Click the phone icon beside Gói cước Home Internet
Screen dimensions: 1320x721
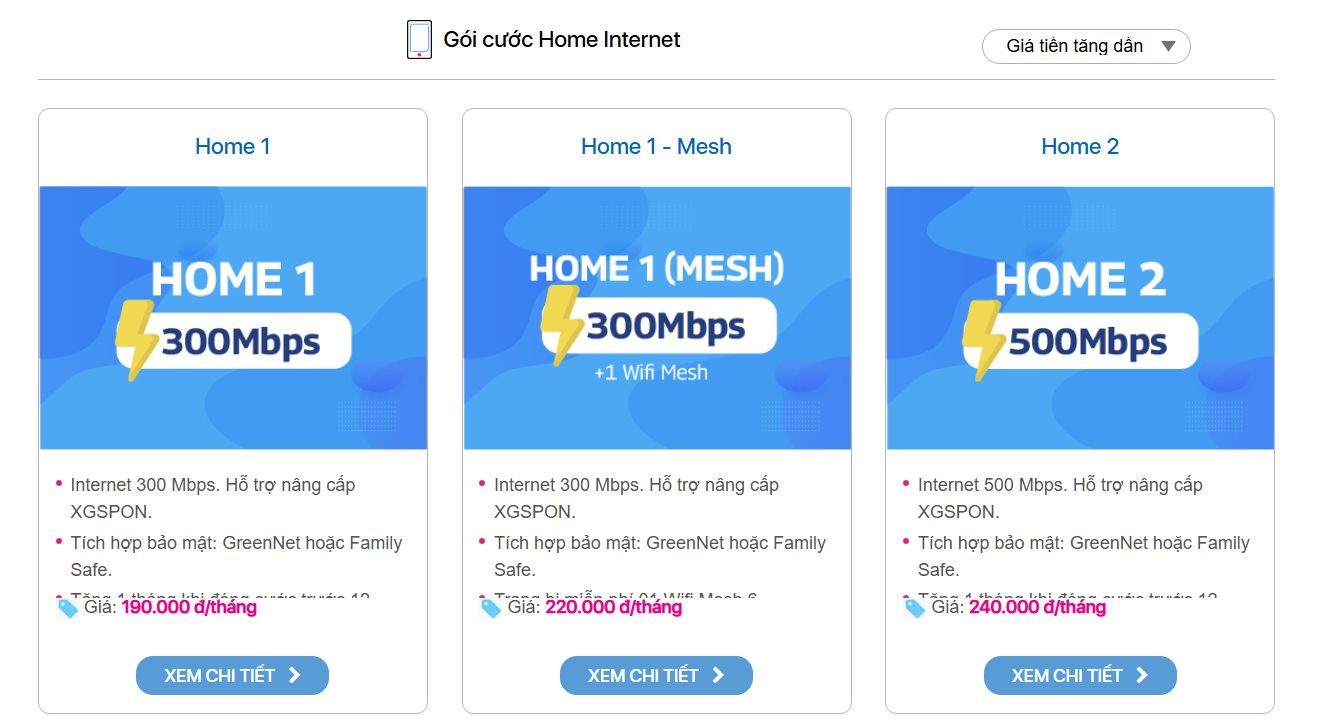pyautogui.click(x=419, y=40)
